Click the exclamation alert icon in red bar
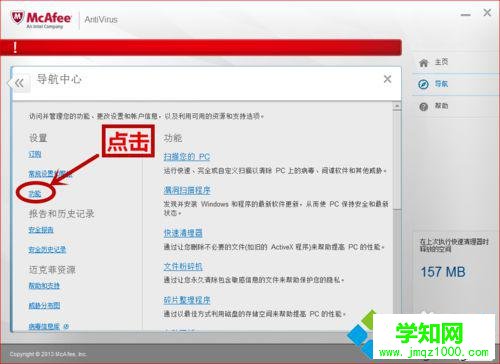Image resolution: width=500 pixels, height=364 pixels. coord(15,47)
